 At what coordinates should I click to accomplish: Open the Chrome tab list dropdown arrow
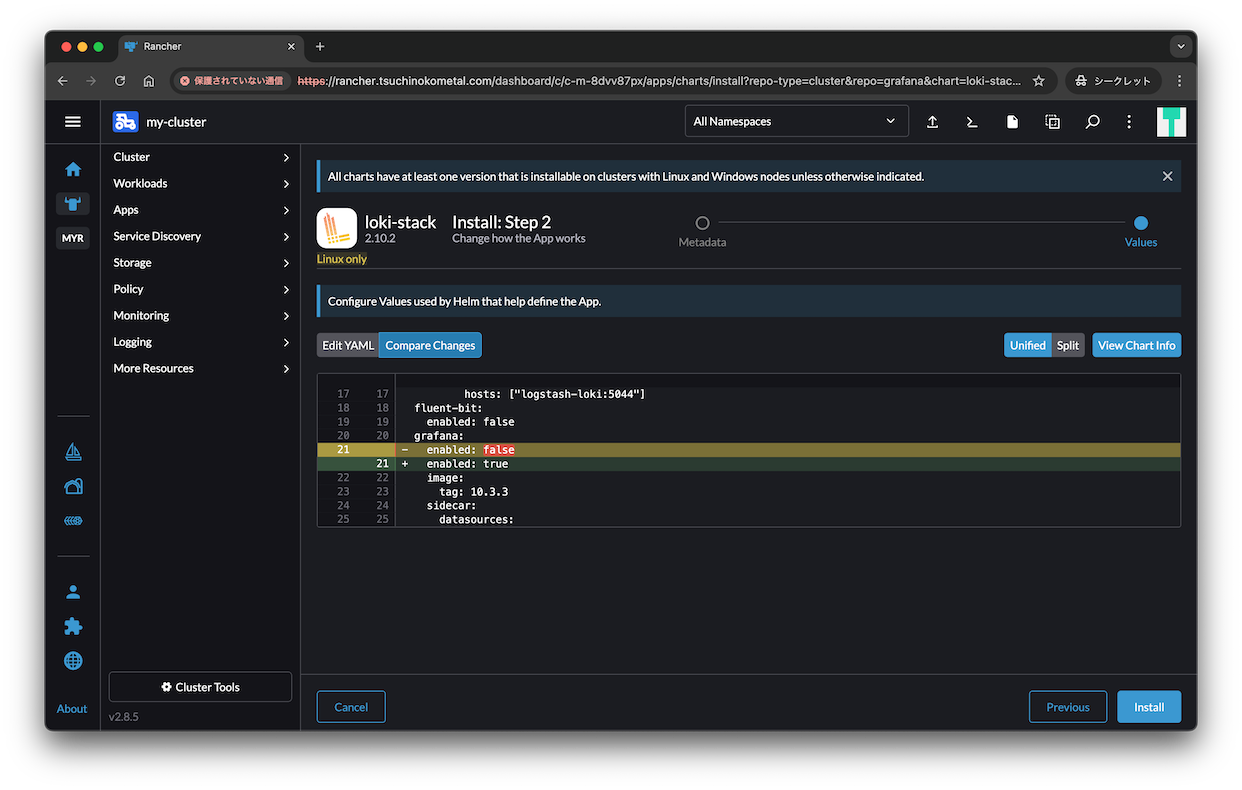pyautogui.click(x=1180, y=46)
